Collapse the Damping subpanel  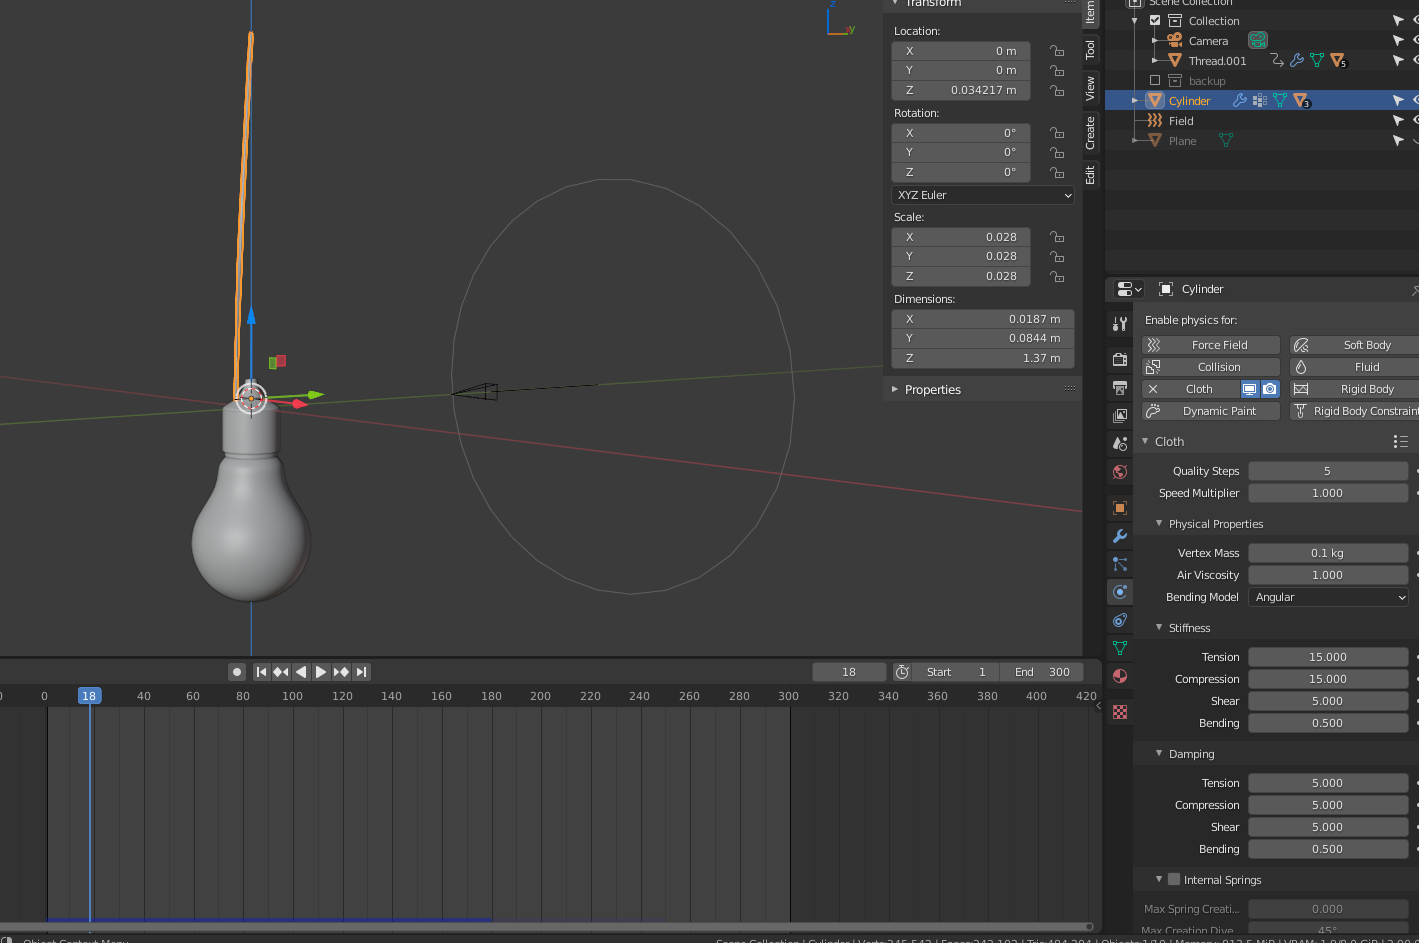pos(1159,753)
